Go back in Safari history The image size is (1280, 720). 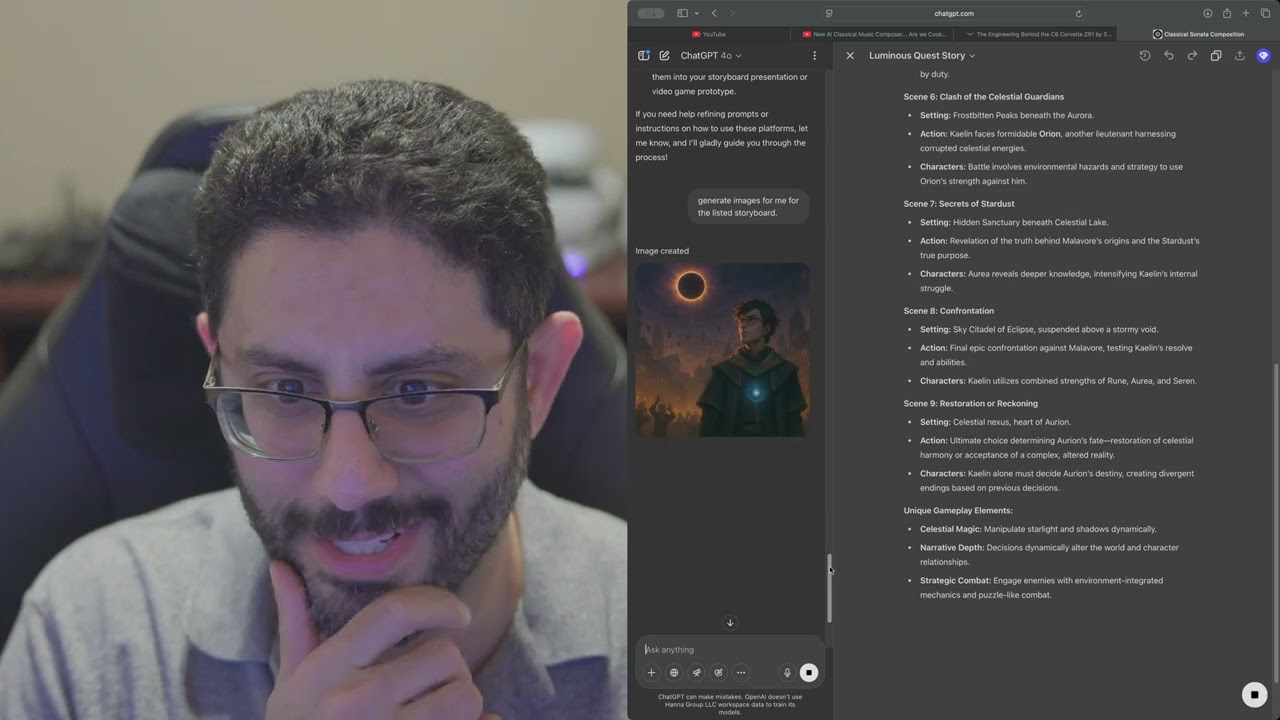(714, 13)
